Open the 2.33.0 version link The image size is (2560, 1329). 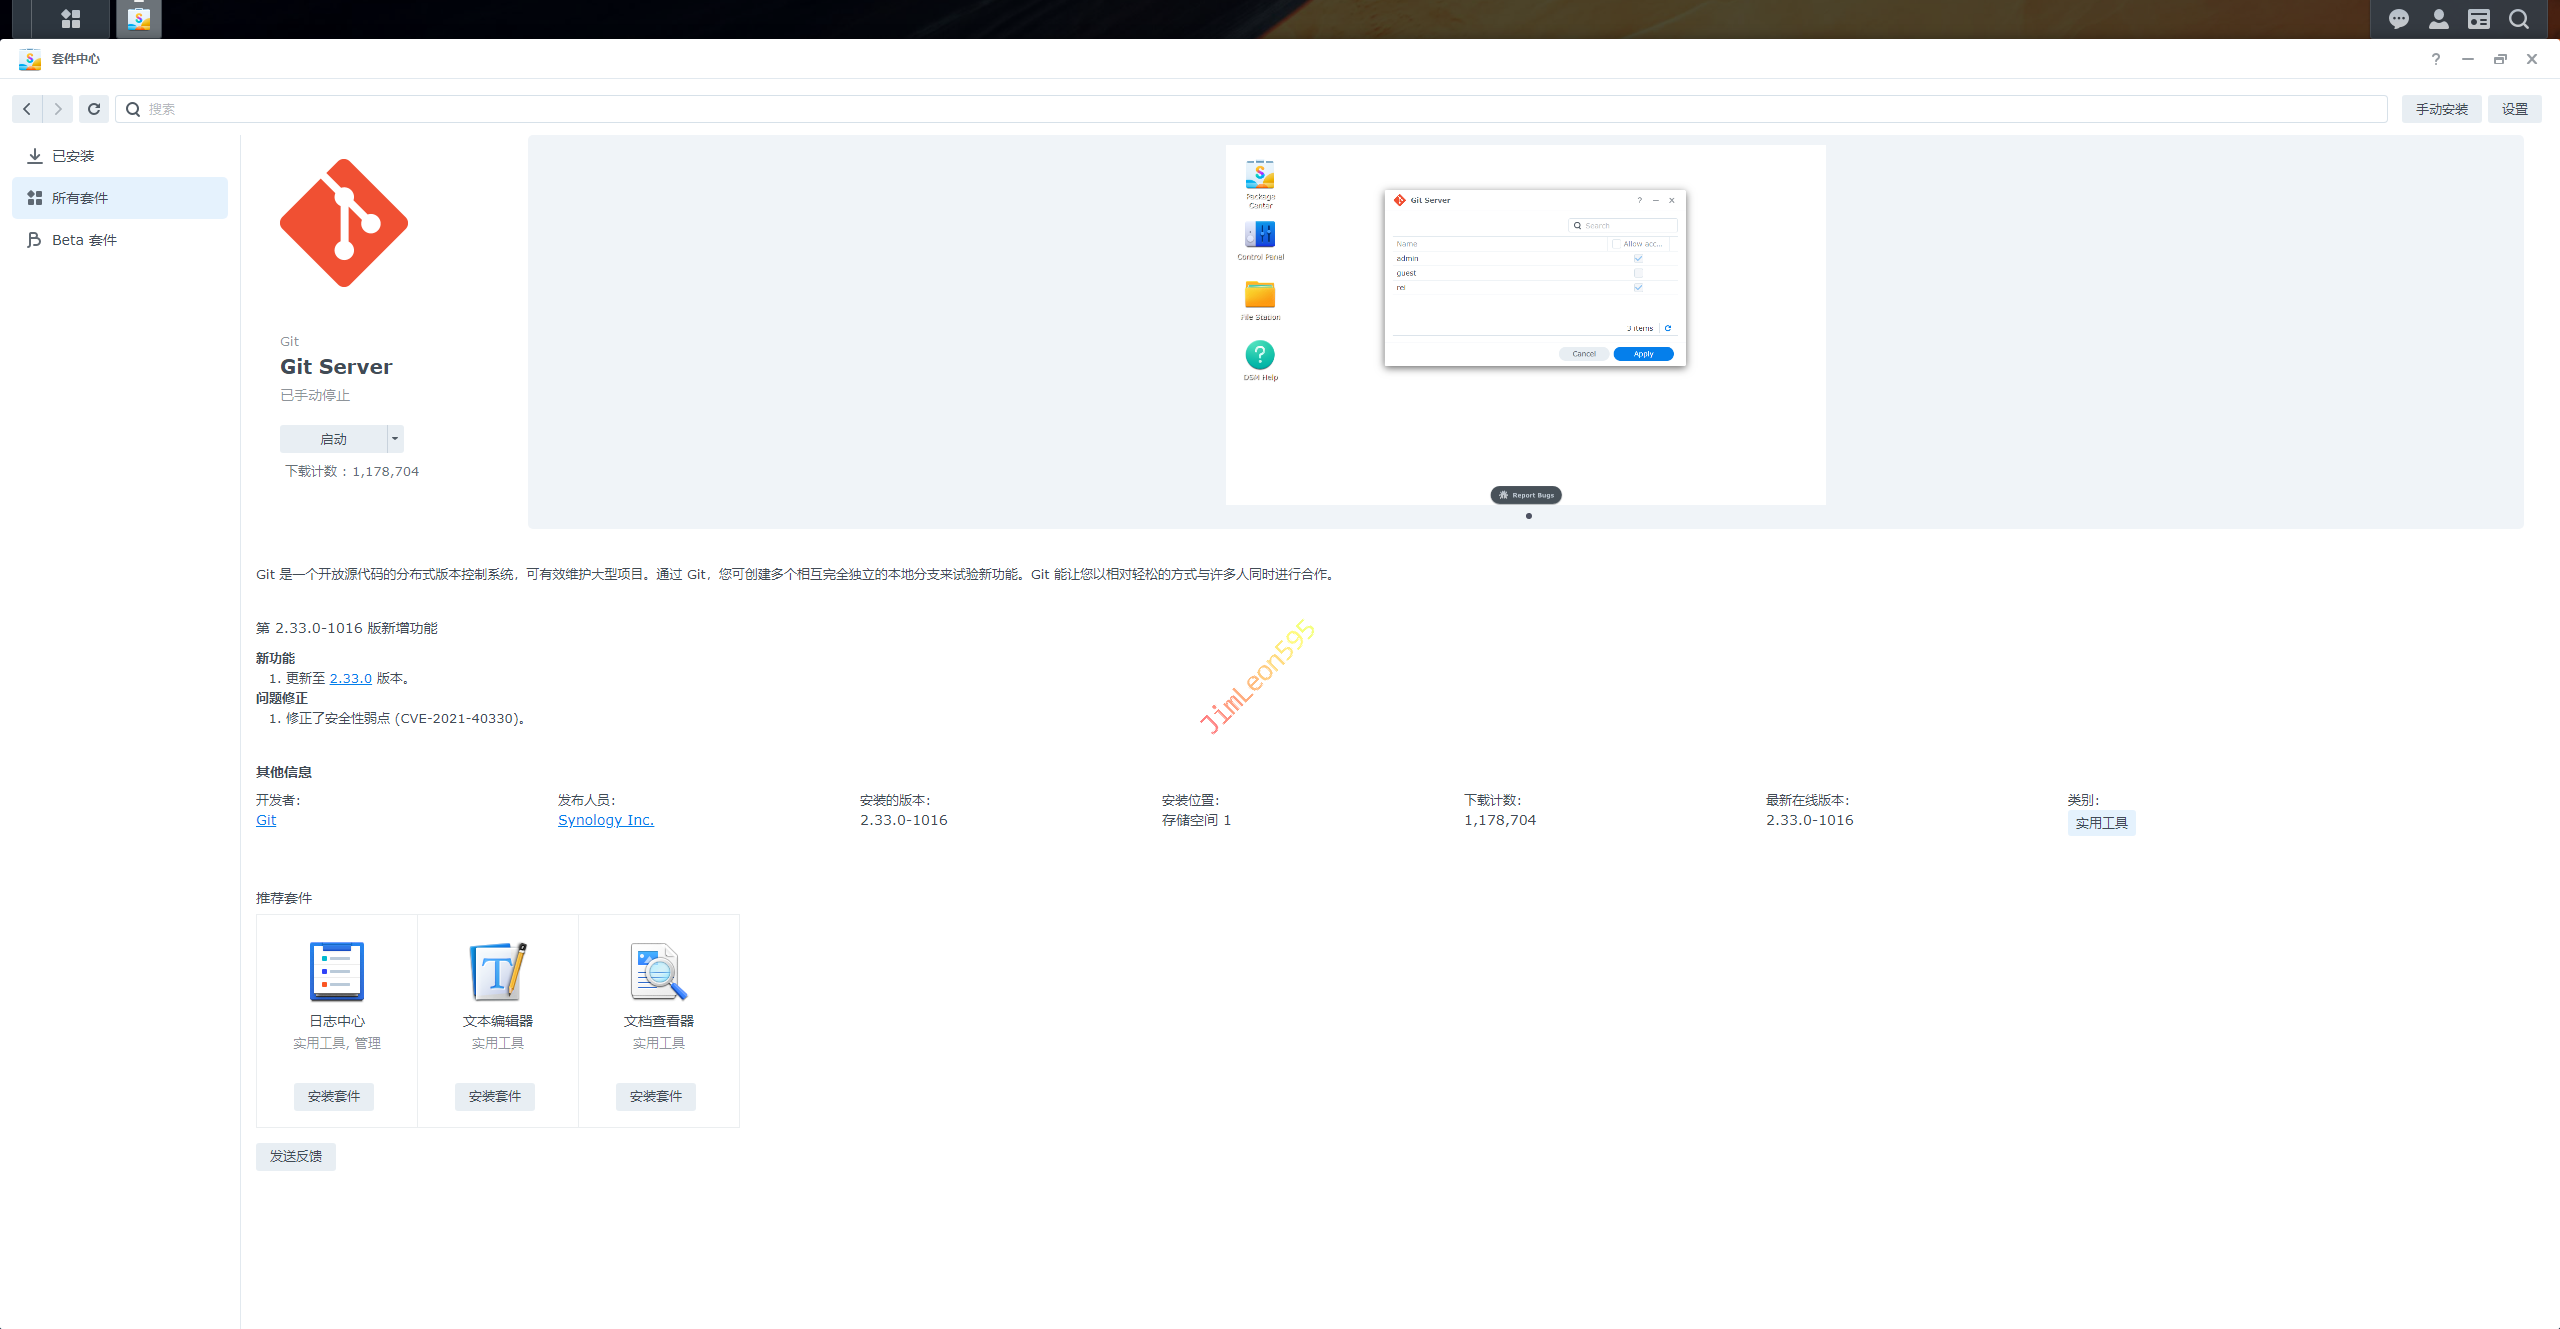tap(350, 678)
